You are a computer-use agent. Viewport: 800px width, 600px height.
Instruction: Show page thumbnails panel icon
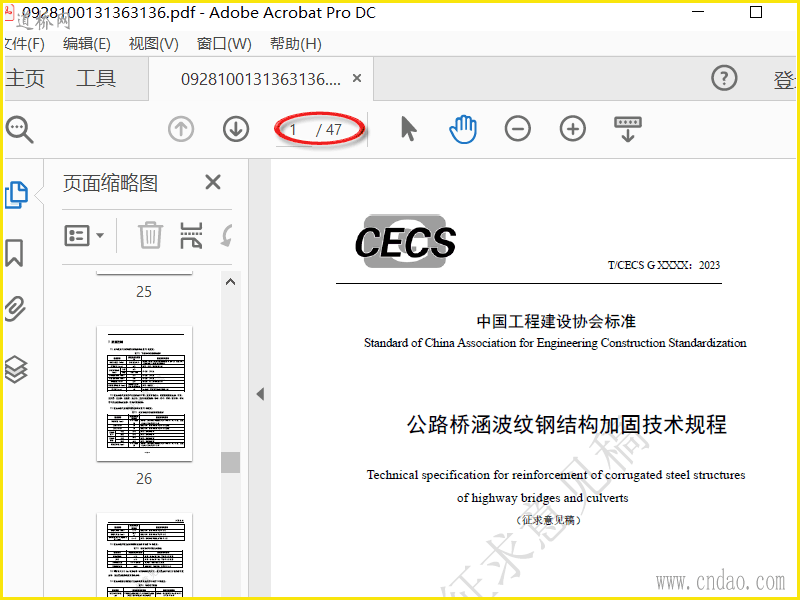pos(16,195)
